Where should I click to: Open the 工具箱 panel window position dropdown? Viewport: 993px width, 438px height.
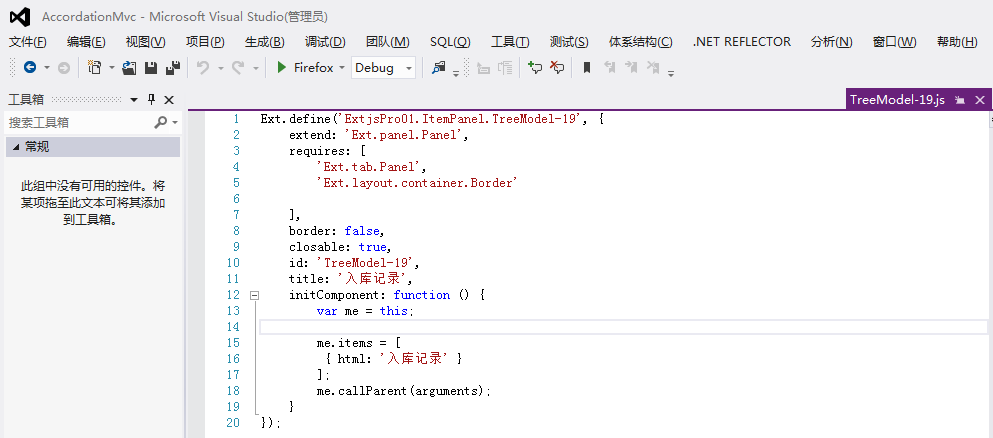(x=134, y=100)
